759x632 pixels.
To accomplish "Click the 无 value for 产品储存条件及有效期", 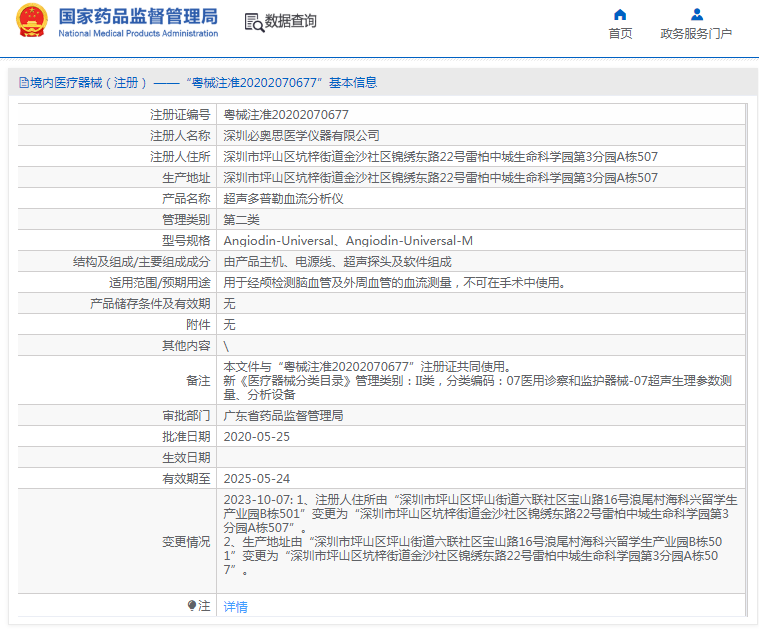I will 229,304.
